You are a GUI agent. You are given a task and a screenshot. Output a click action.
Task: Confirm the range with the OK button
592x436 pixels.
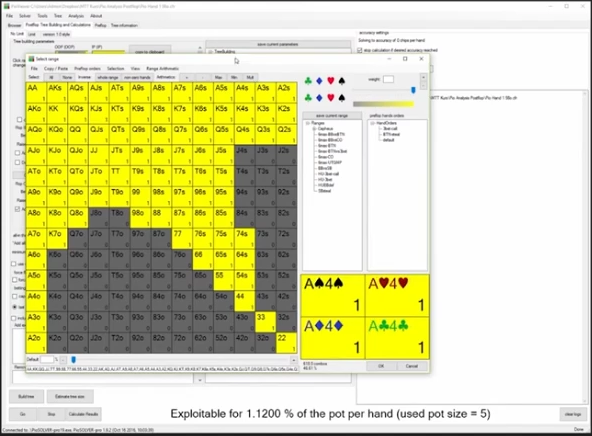tap(381, 366)
